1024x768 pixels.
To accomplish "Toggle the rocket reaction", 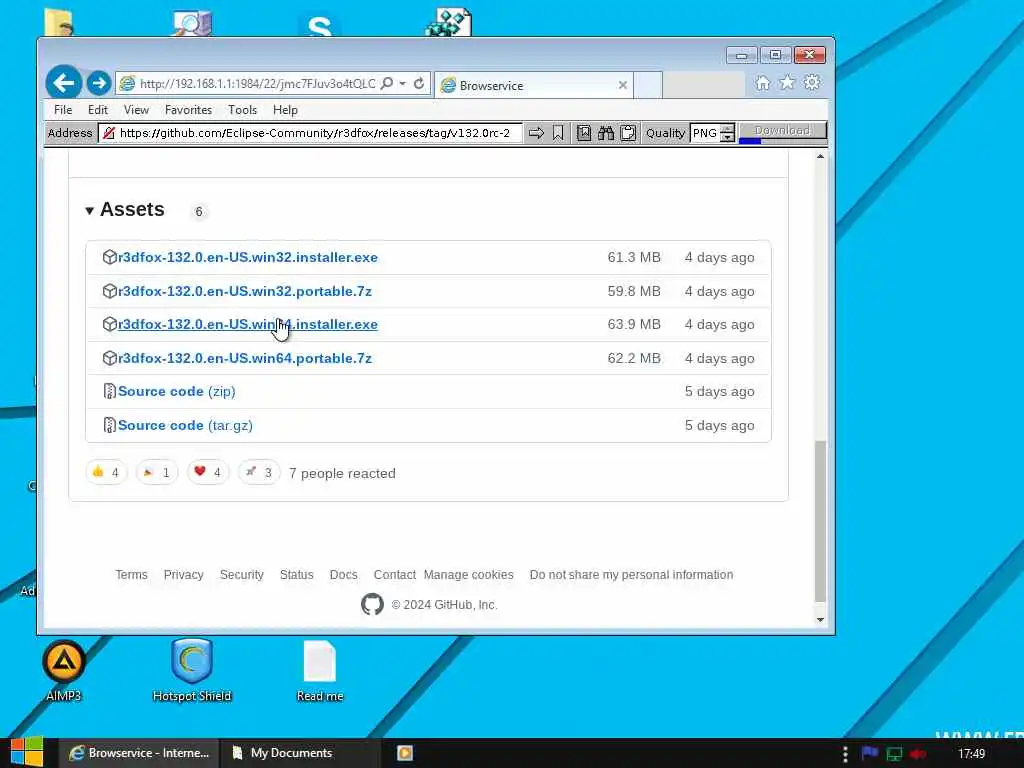I will 259,472.
